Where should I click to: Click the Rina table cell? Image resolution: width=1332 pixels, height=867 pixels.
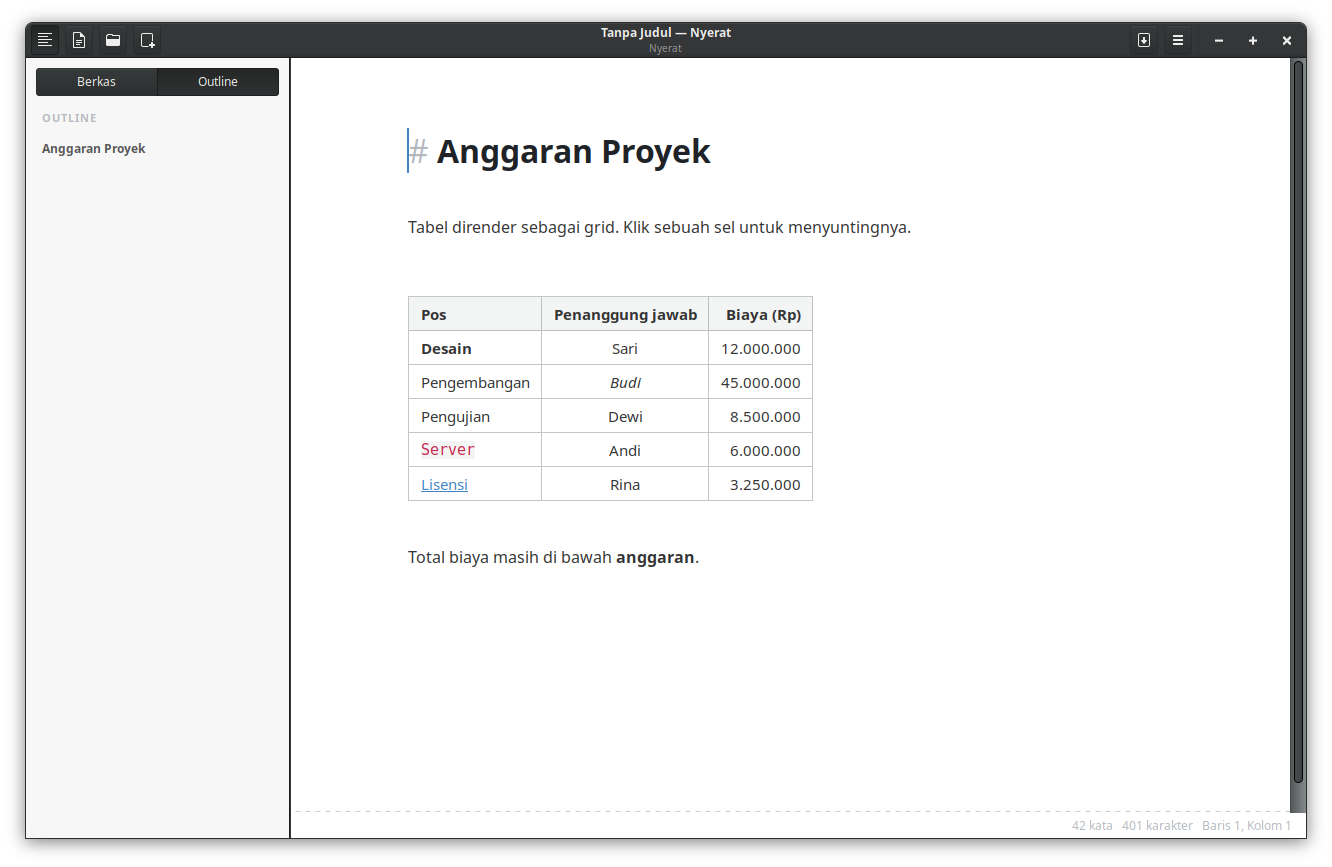(x=625, y=484)
